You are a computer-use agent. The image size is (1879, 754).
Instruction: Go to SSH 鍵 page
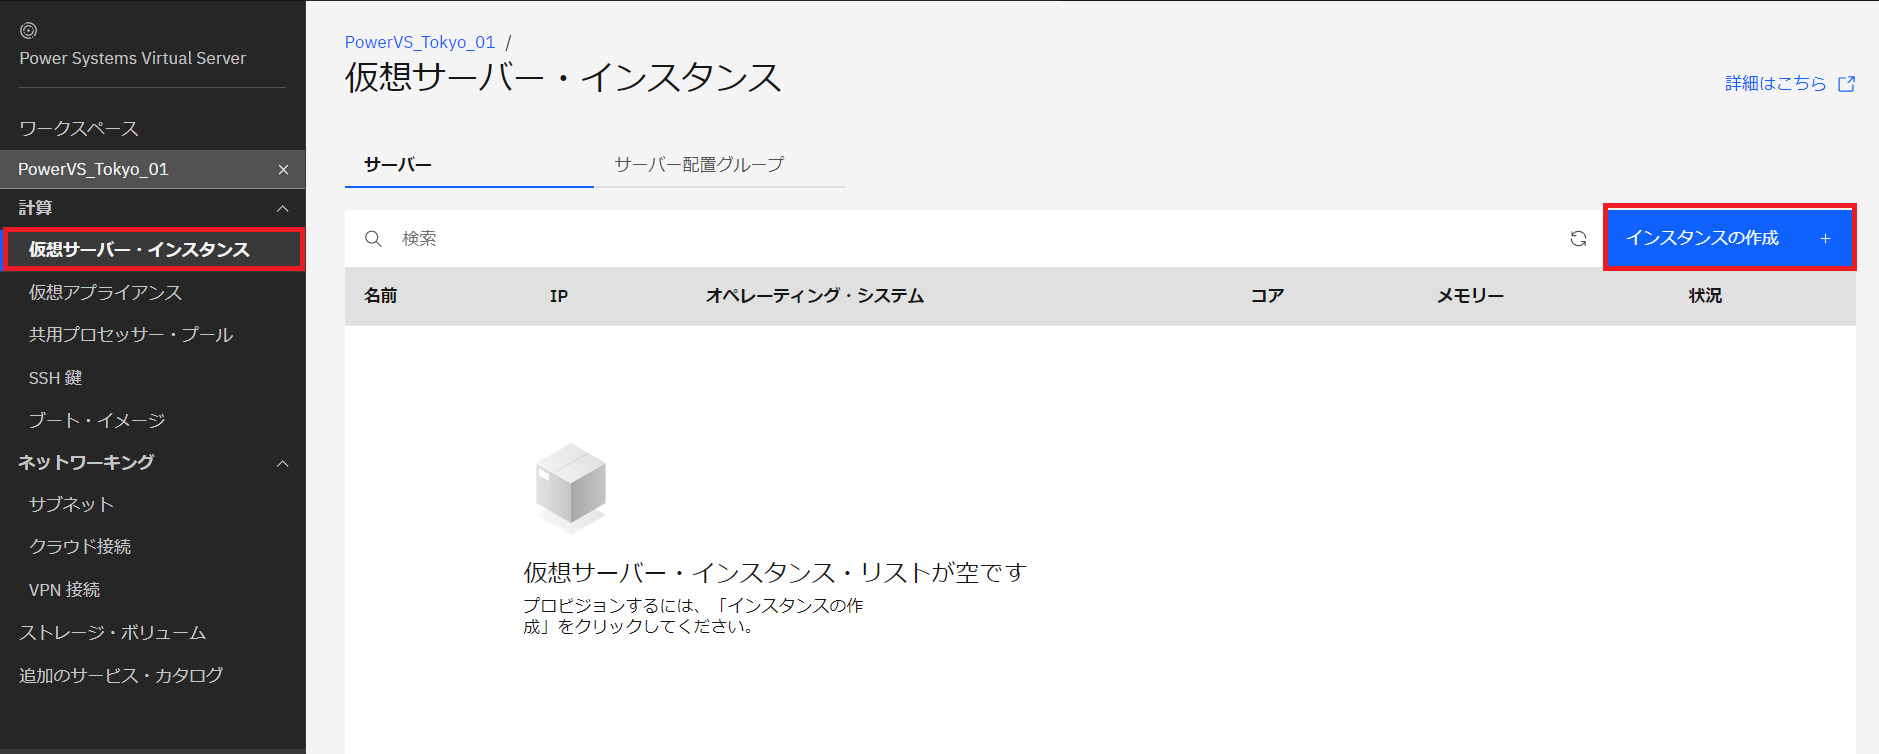(56, 378)
